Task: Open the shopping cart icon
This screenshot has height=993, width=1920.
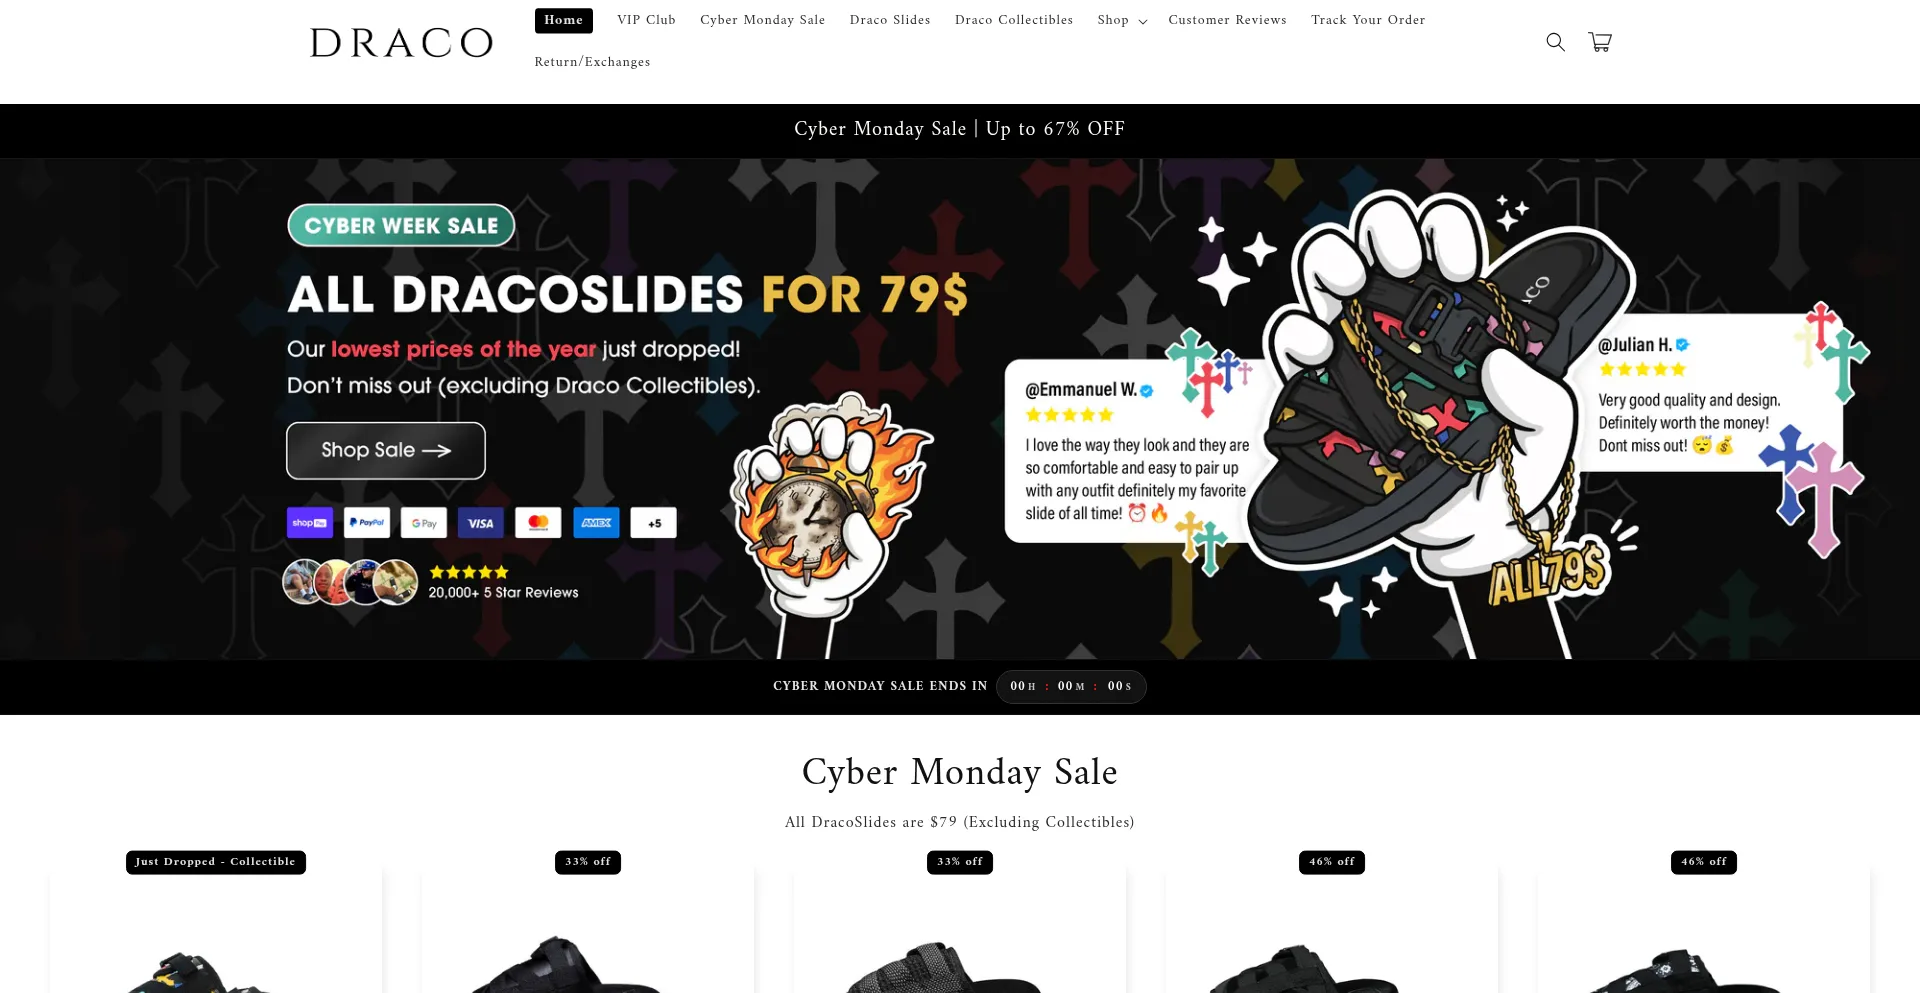Action: pos(1600,42)
